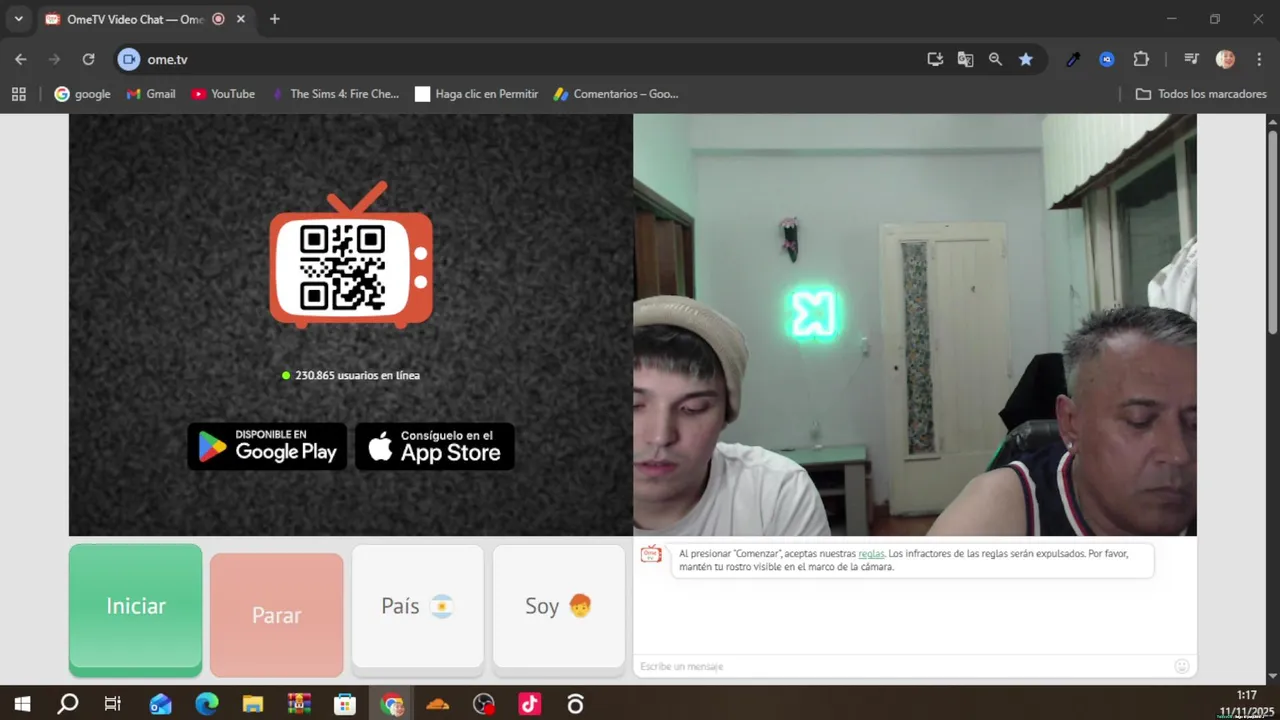Open File Explorer from the taskbar
Viewport: 1280px width, 720px height.
[x=252, y=704]
